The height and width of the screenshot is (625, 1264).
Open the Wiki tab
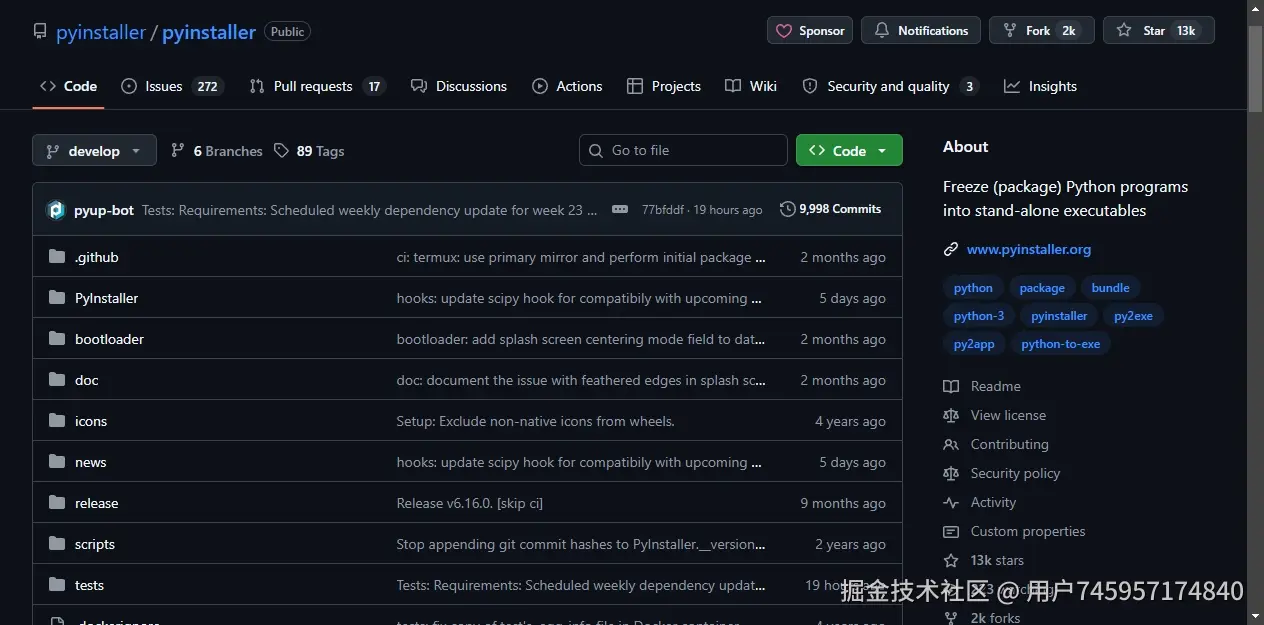point(751,86)
